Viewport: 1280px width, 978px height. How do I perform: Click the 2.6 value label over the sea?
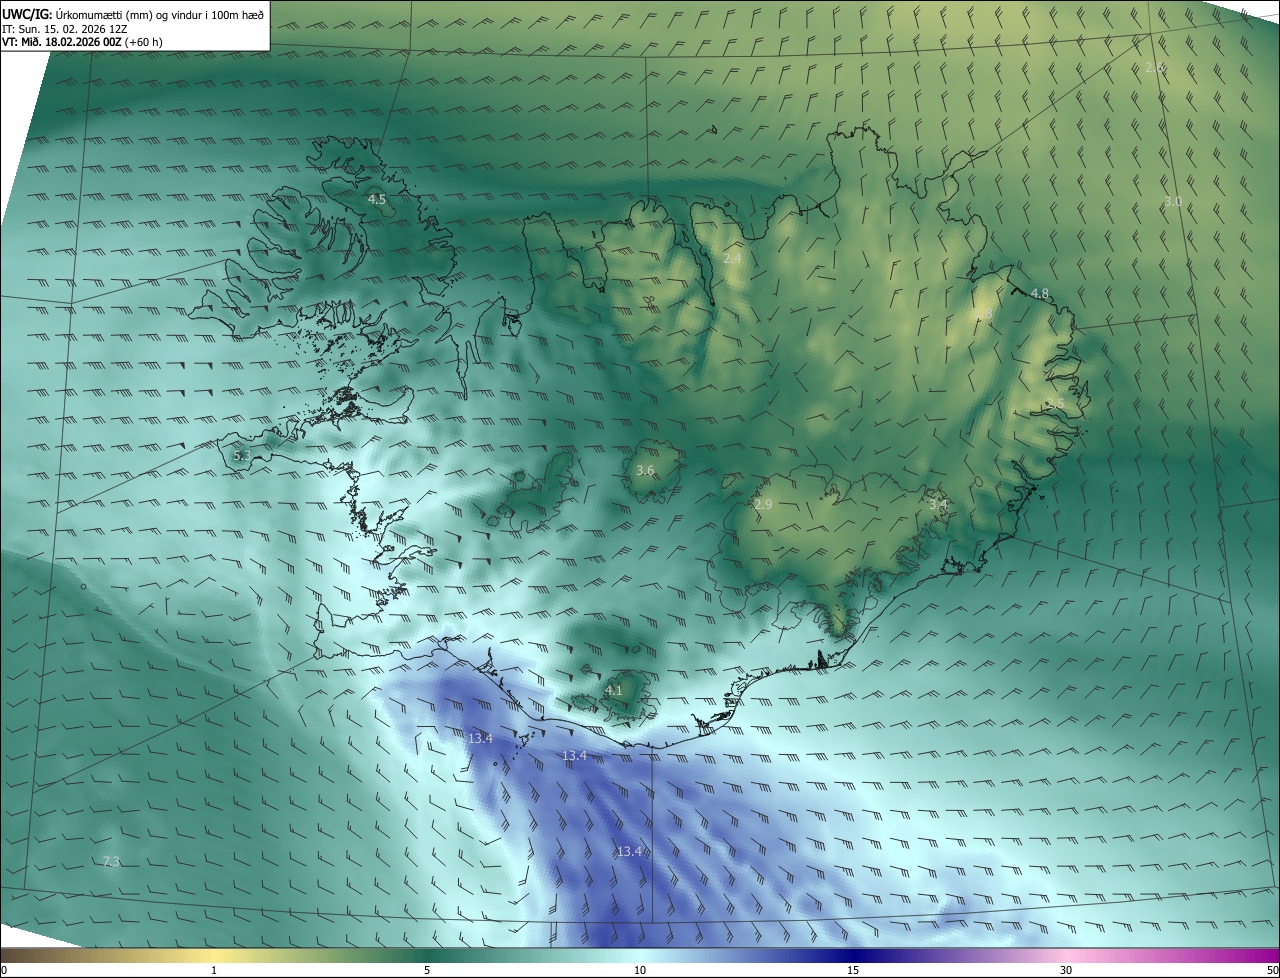pos(1155,67)
